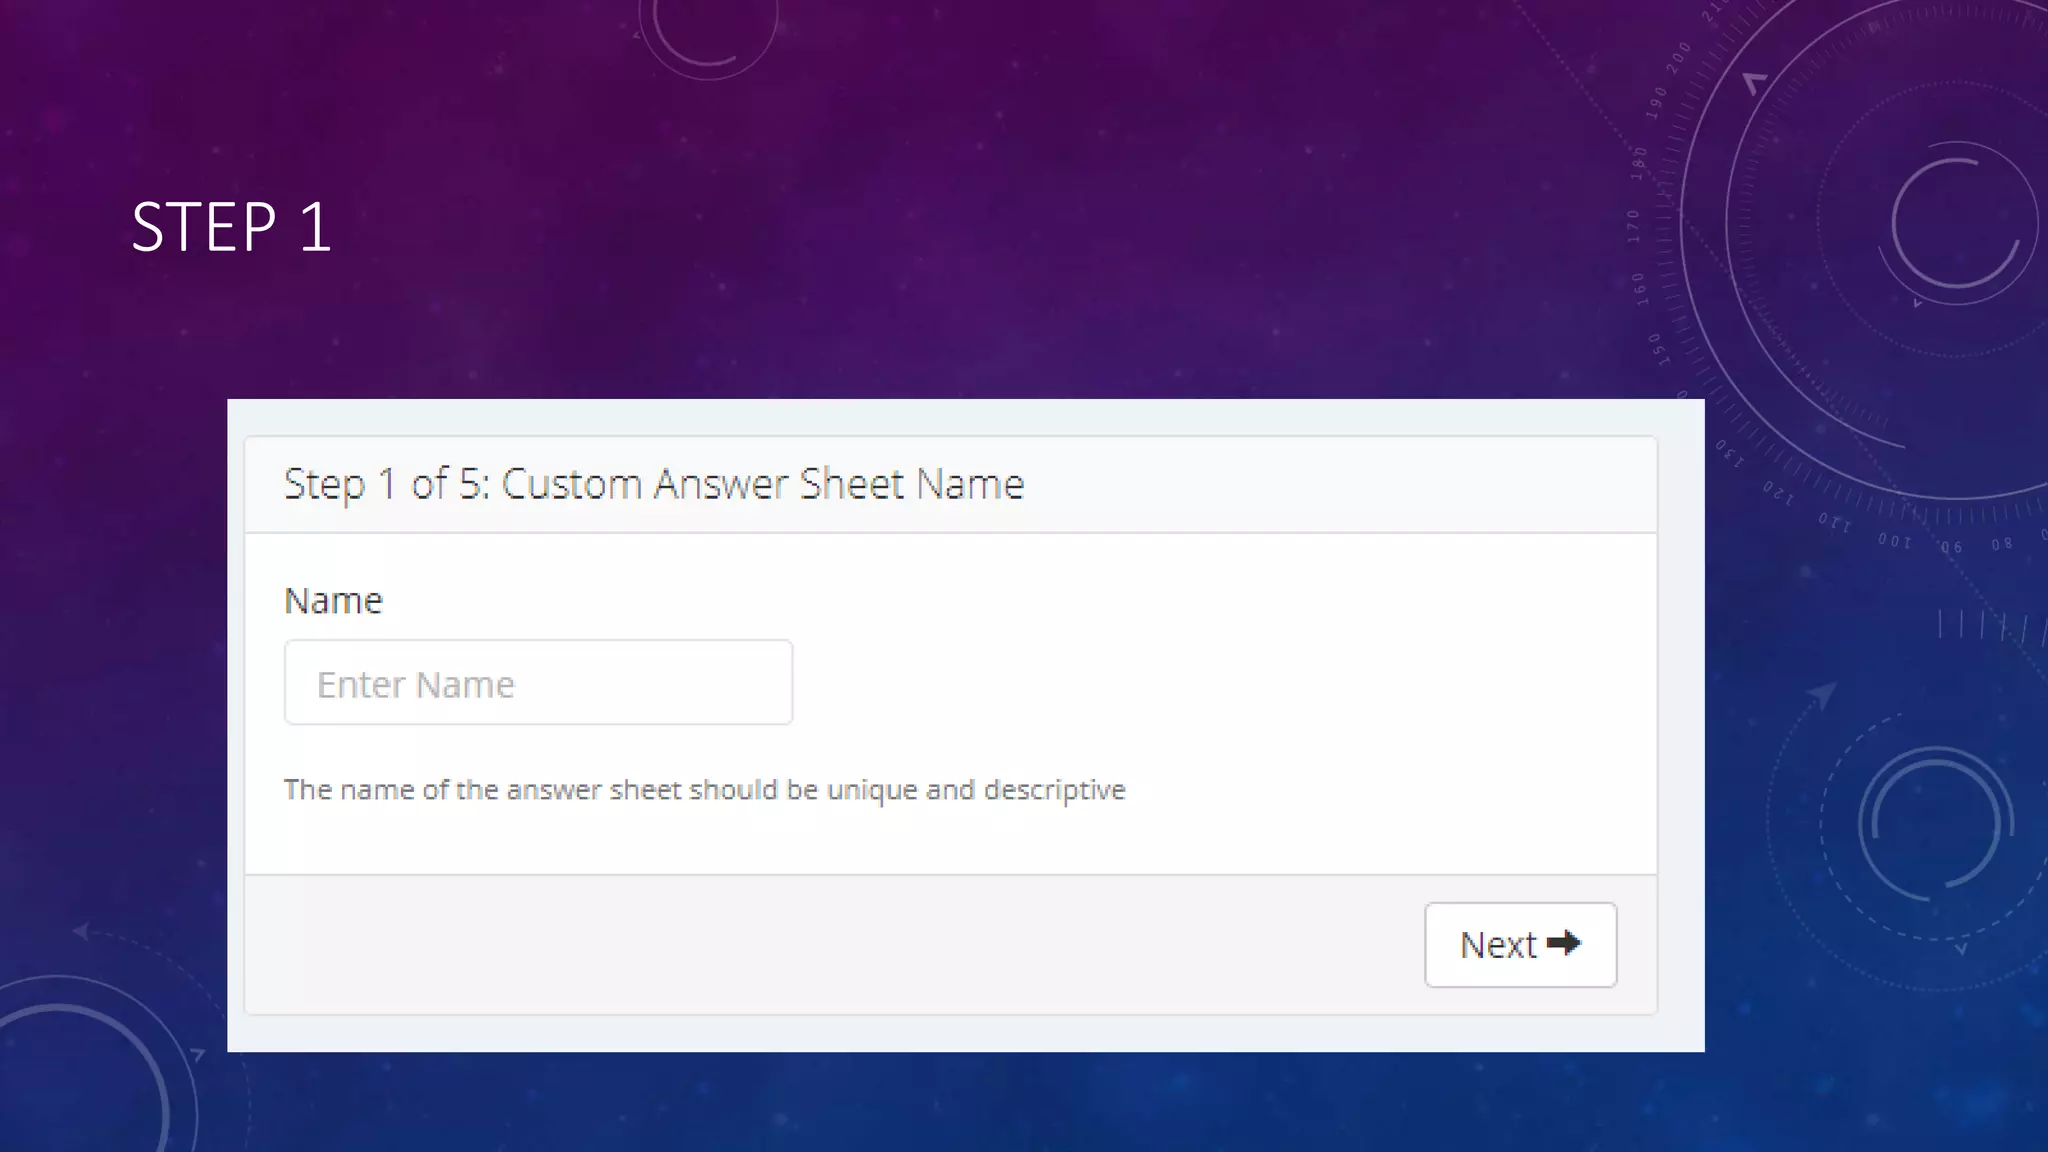Click the inner ring of the top-right dial
This screenshot has height=1152, width=2048.
[x=1955, y=222]
